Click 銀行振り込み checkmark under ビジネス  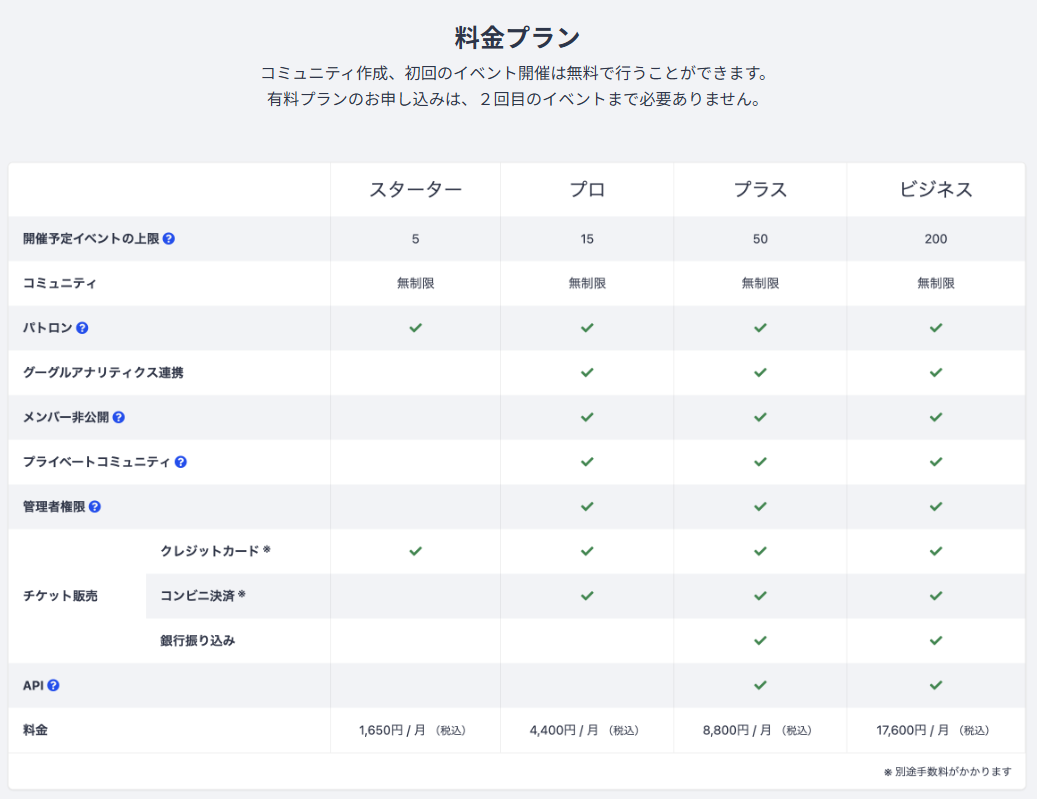click(936, 641)
